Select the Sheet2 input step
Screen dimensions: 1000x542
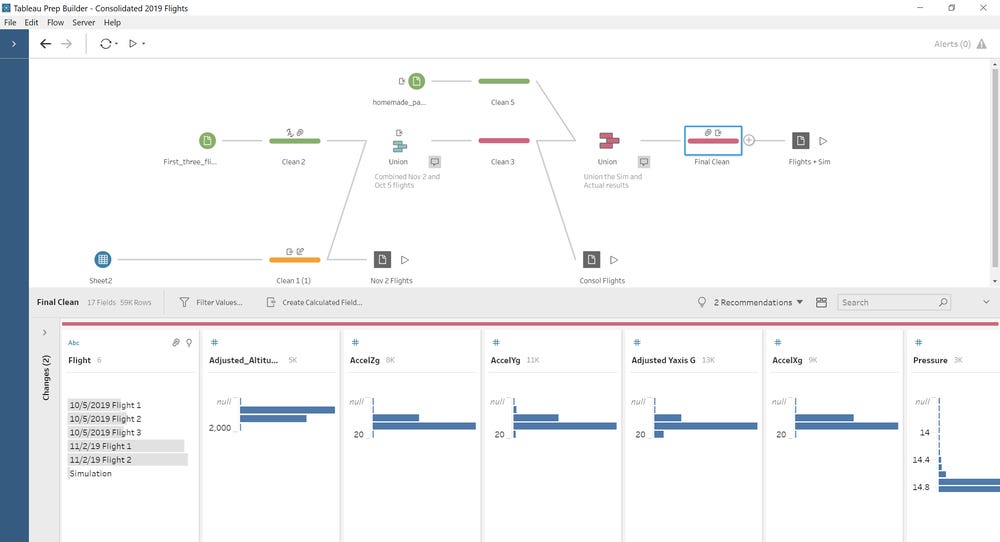click(103, 260)
